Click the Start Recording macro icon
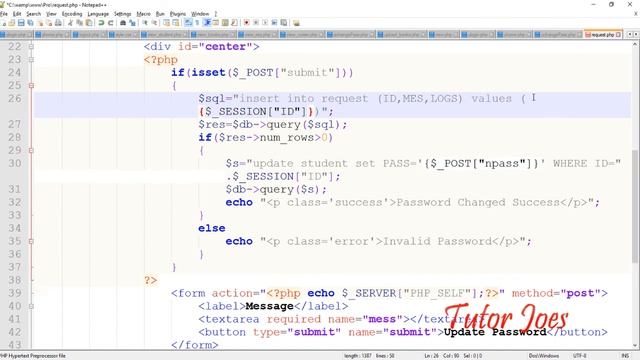 (x=246, y=23)
